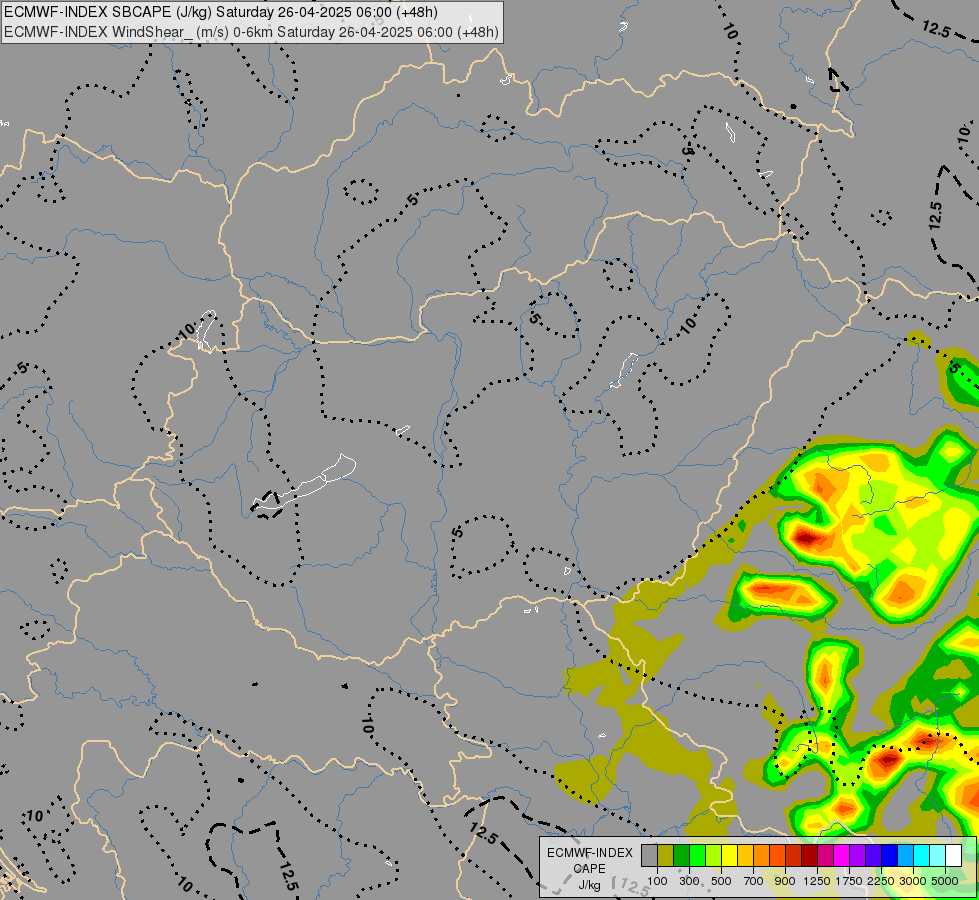Click the 1750 value under the color bar
Viewport: 979px width, 900px height.
[849, 881]
